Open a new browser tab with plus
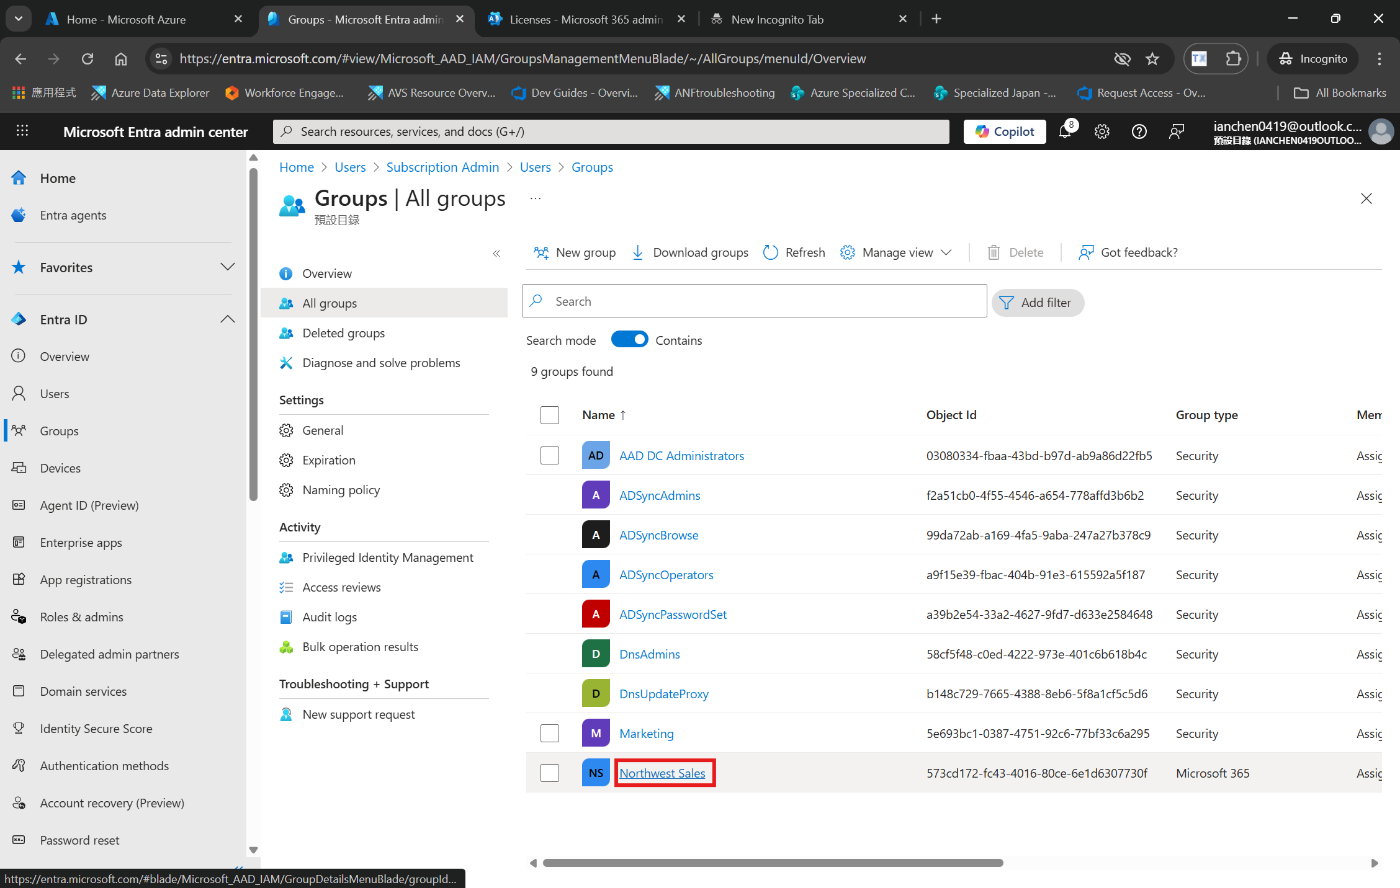Screen dimensions: 1400x888 click(936, 19)
